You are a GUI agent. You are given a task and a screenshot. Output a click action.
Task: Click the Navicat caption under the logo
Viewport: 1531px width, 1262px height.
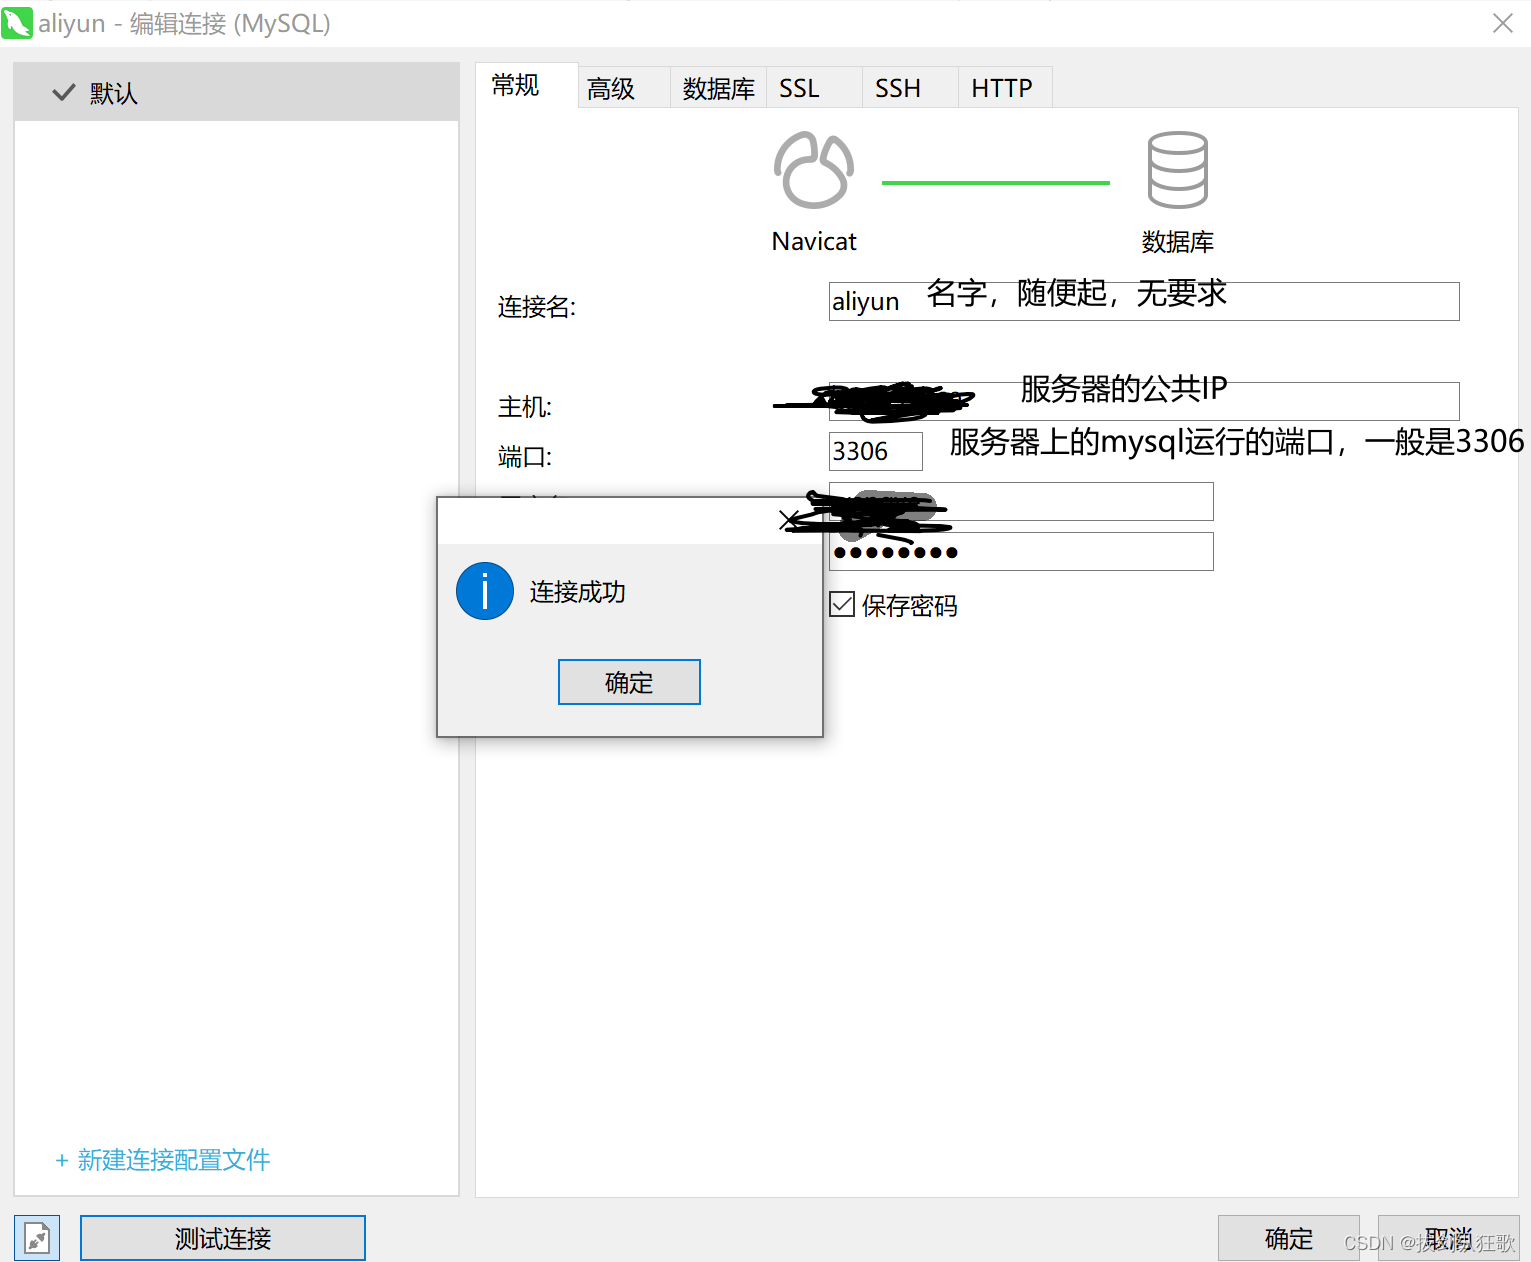click(814, 241)
